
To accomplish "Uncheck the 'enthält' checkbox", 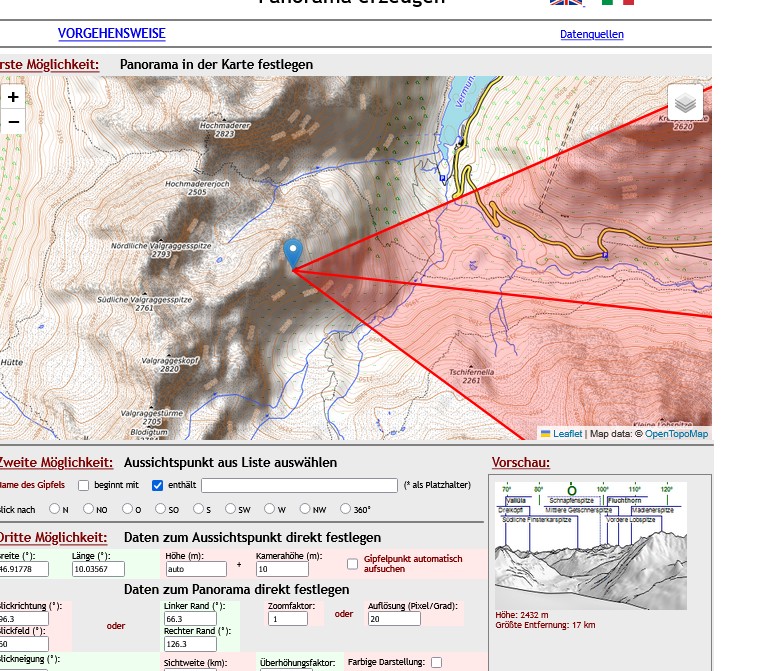I will tap(157, 486).
